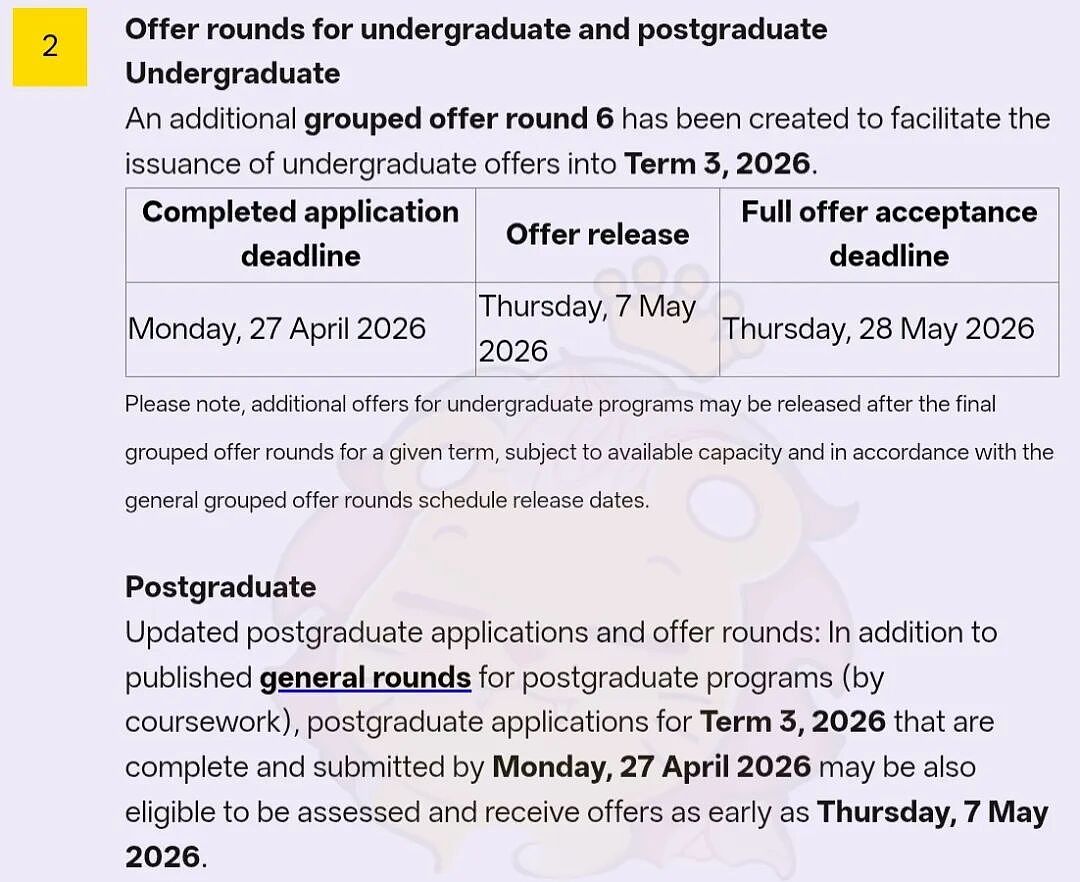
Task: Click the bold grouped offer round 6 text
Action: [459, 119]
